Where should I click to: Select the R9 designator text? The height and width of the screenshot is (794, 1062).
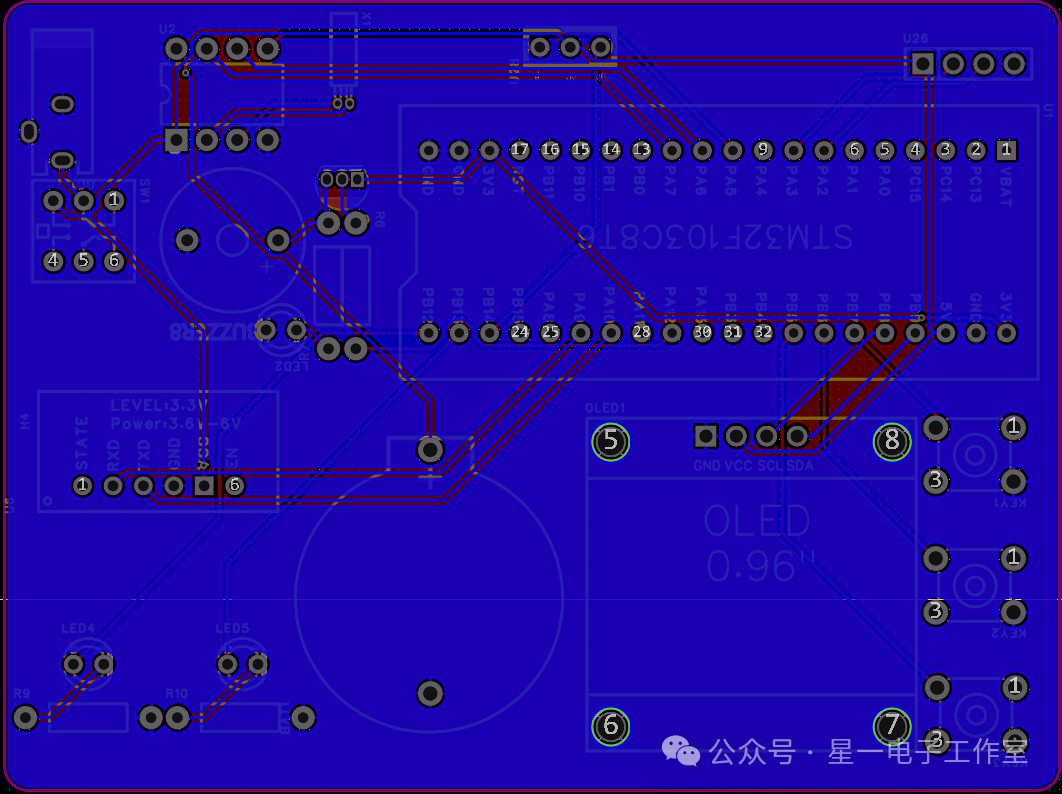[22, 694]
